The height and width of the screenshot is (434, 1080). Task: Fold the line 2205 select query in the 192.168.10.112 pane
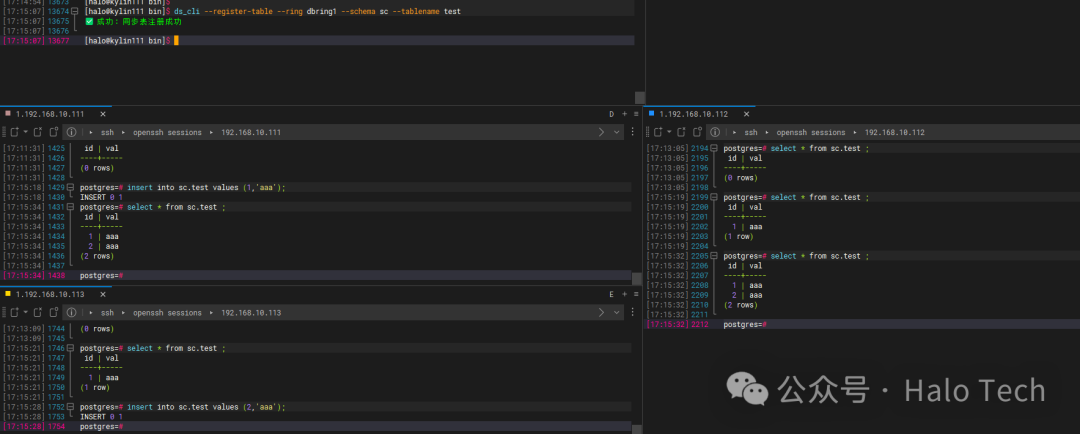[x=715, y=256]
